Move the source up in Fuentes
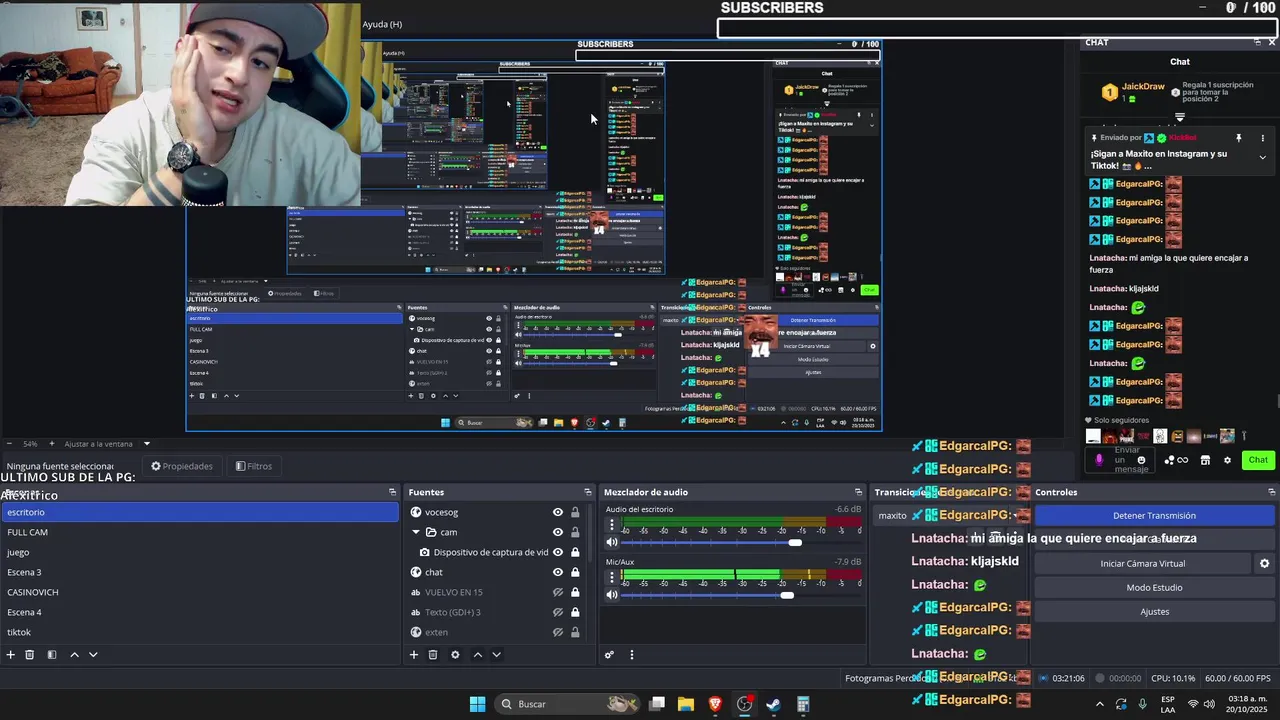 pos(477,655)
